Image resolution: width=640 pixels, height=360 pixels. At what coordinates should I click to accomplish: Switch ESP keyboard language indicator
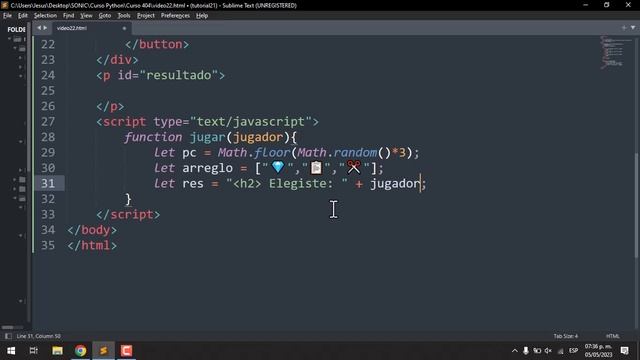pyautogui.click(x=573, y=351)
